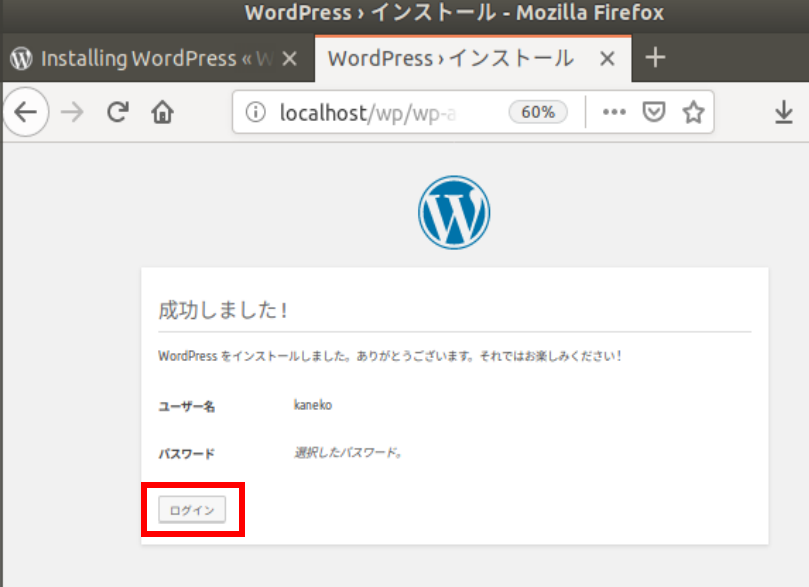
Task: Open a new tab with plus button
Action: [655, 57]
